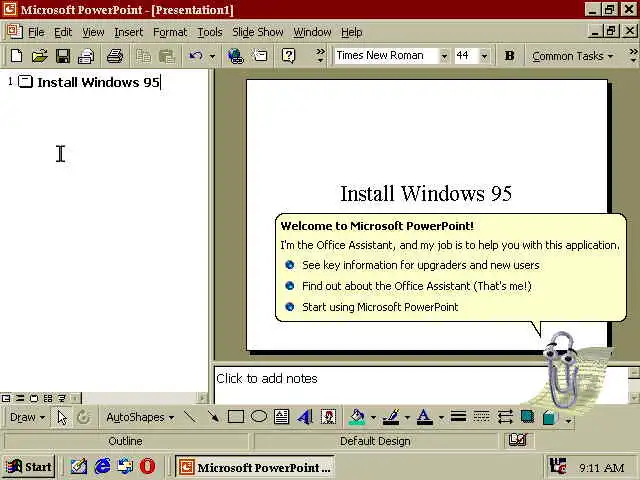Open Arrow Style options
The width and height of the screenshot is (640, 480).
(x=505, y=417)
